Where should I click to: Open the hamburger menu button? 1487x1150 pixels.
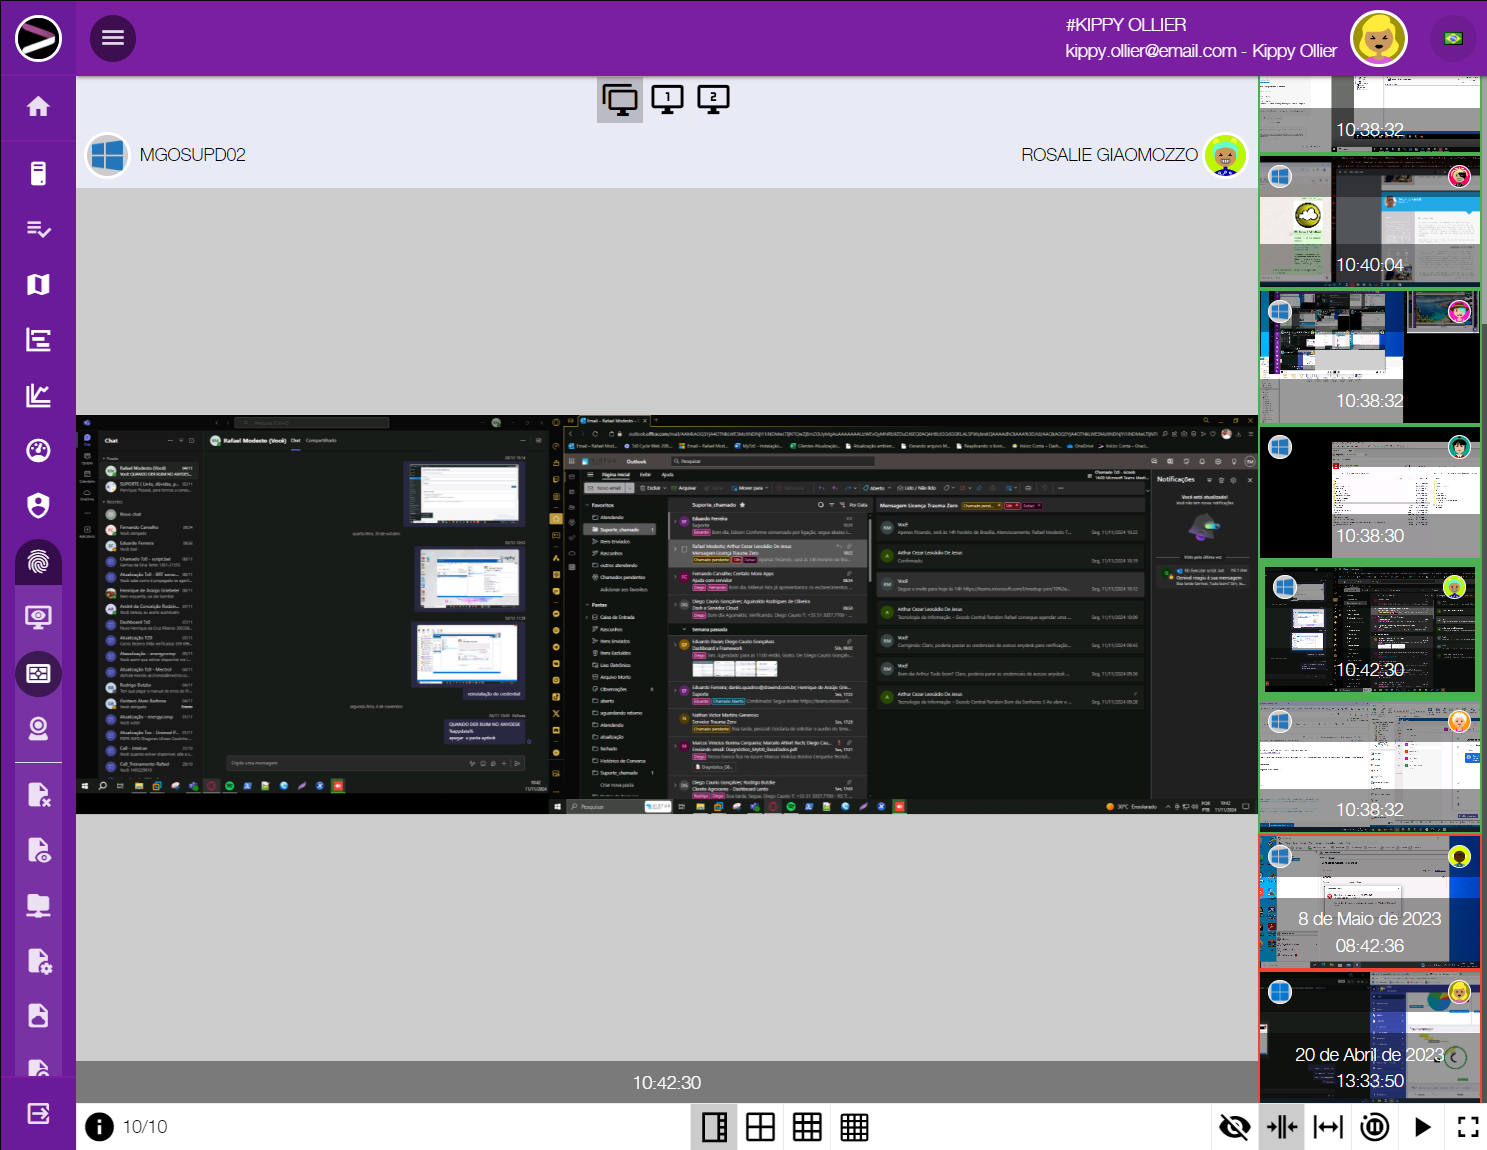pos(113,38)
